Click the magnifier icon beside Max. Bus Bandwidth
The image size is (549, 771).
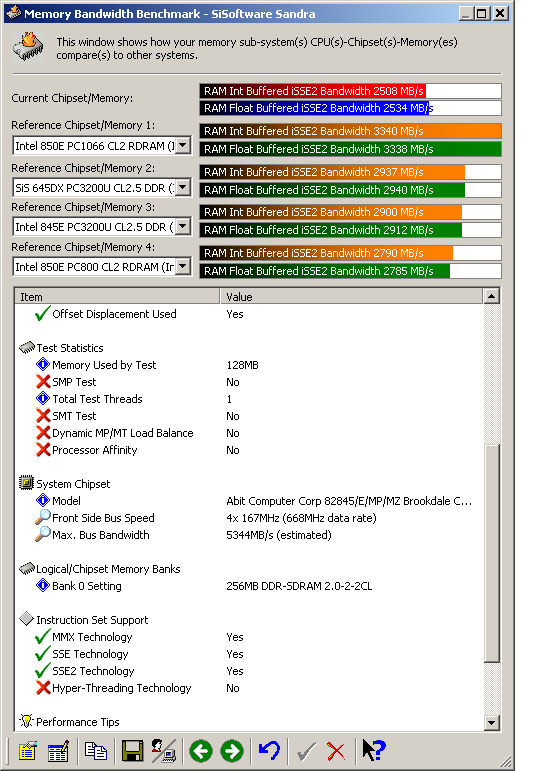point(43,534)
